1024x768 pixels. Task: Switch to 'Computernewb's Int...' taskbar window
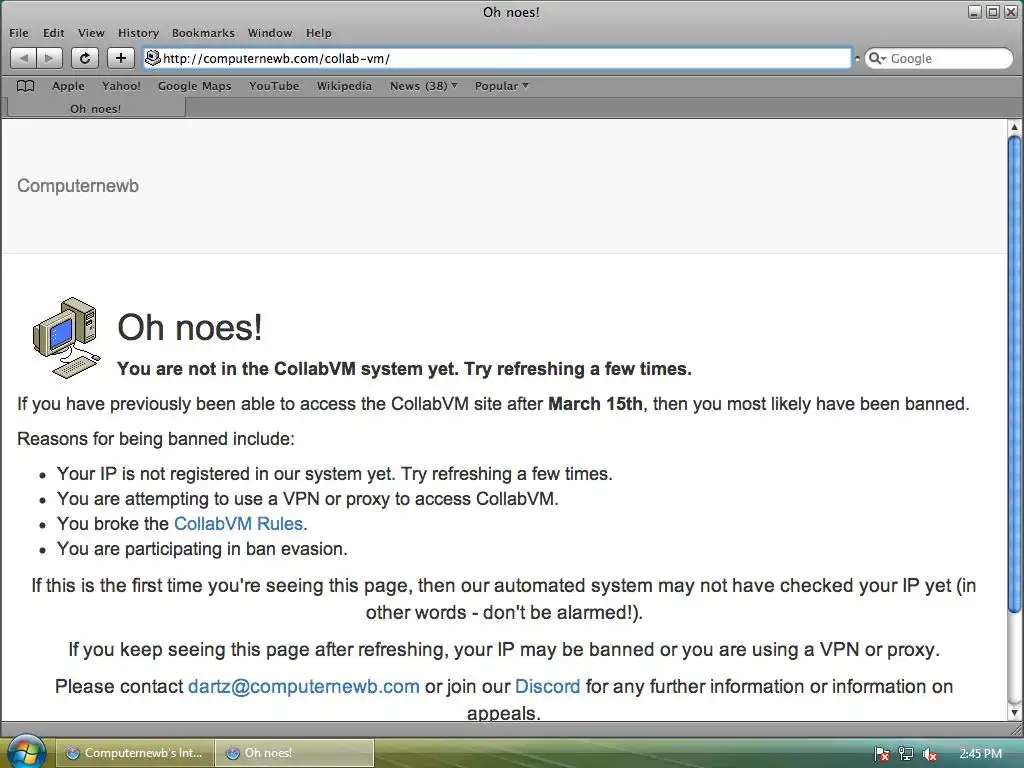135,753
